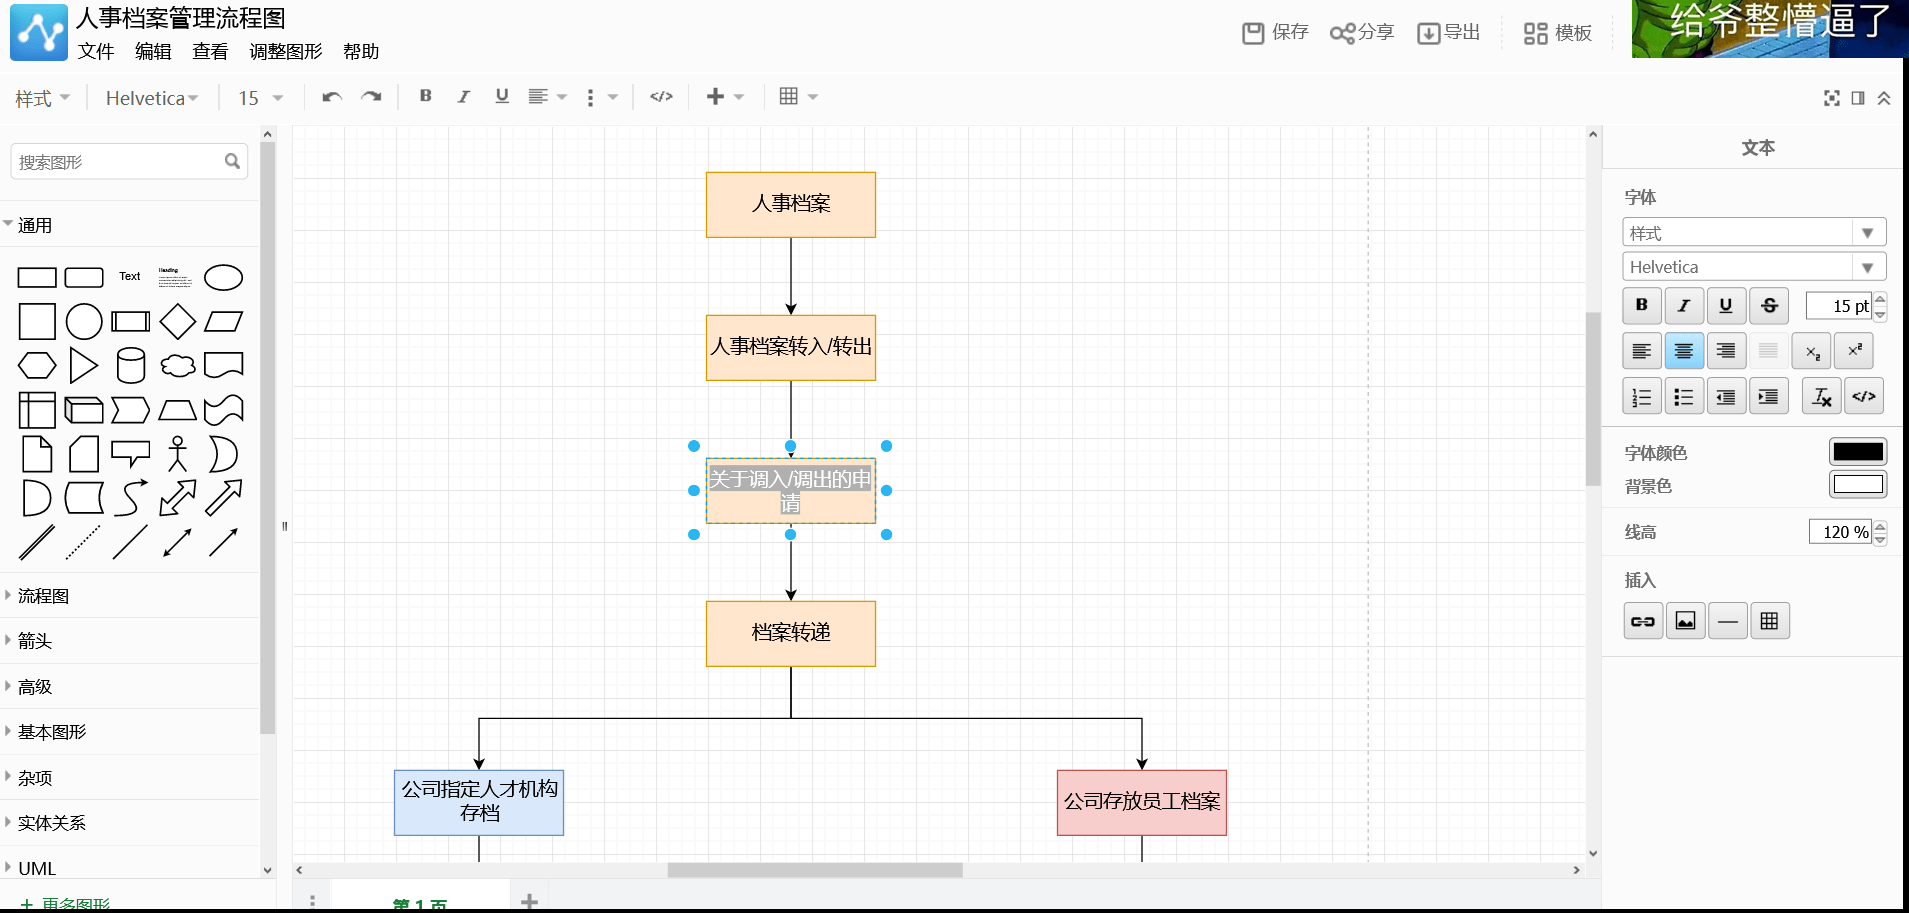This screenshot has width=1909, height=913.
Task: Open the Helvetica font dropdown in the right panel
Action: [1753, 267]
